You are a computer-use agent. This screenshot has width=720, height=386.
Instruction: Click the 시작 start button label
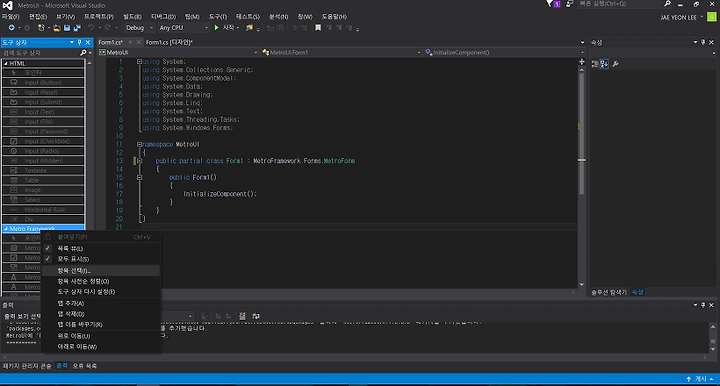click(x=229, y=28)
